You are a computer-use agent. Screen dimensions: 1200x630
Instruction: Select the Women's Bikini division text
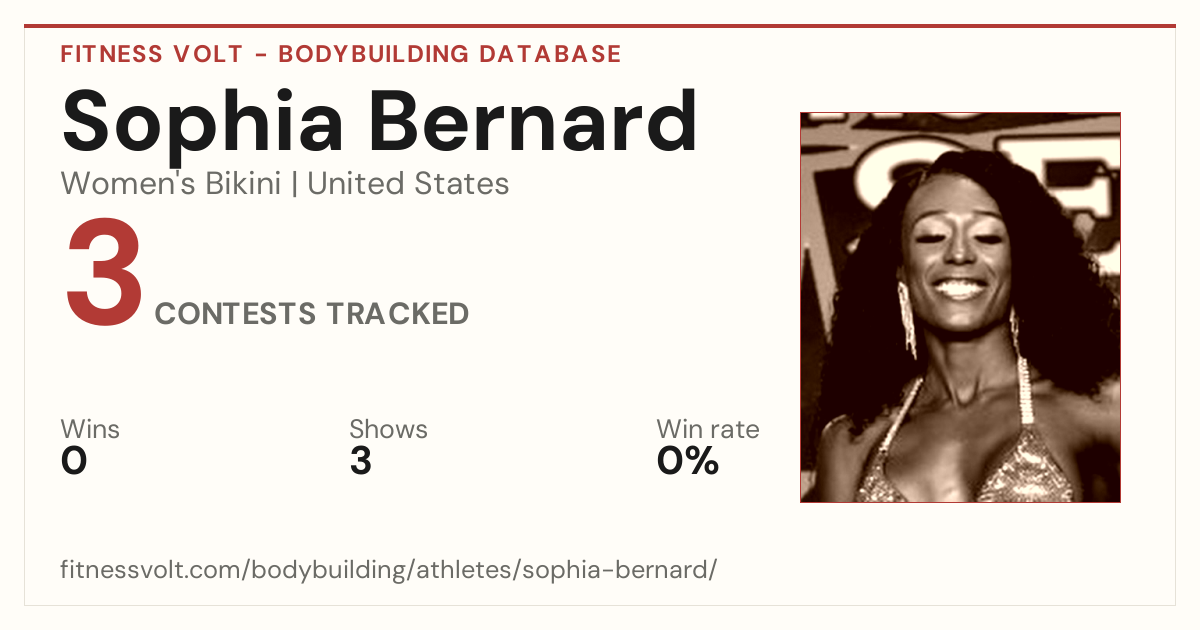coord(171,184)
